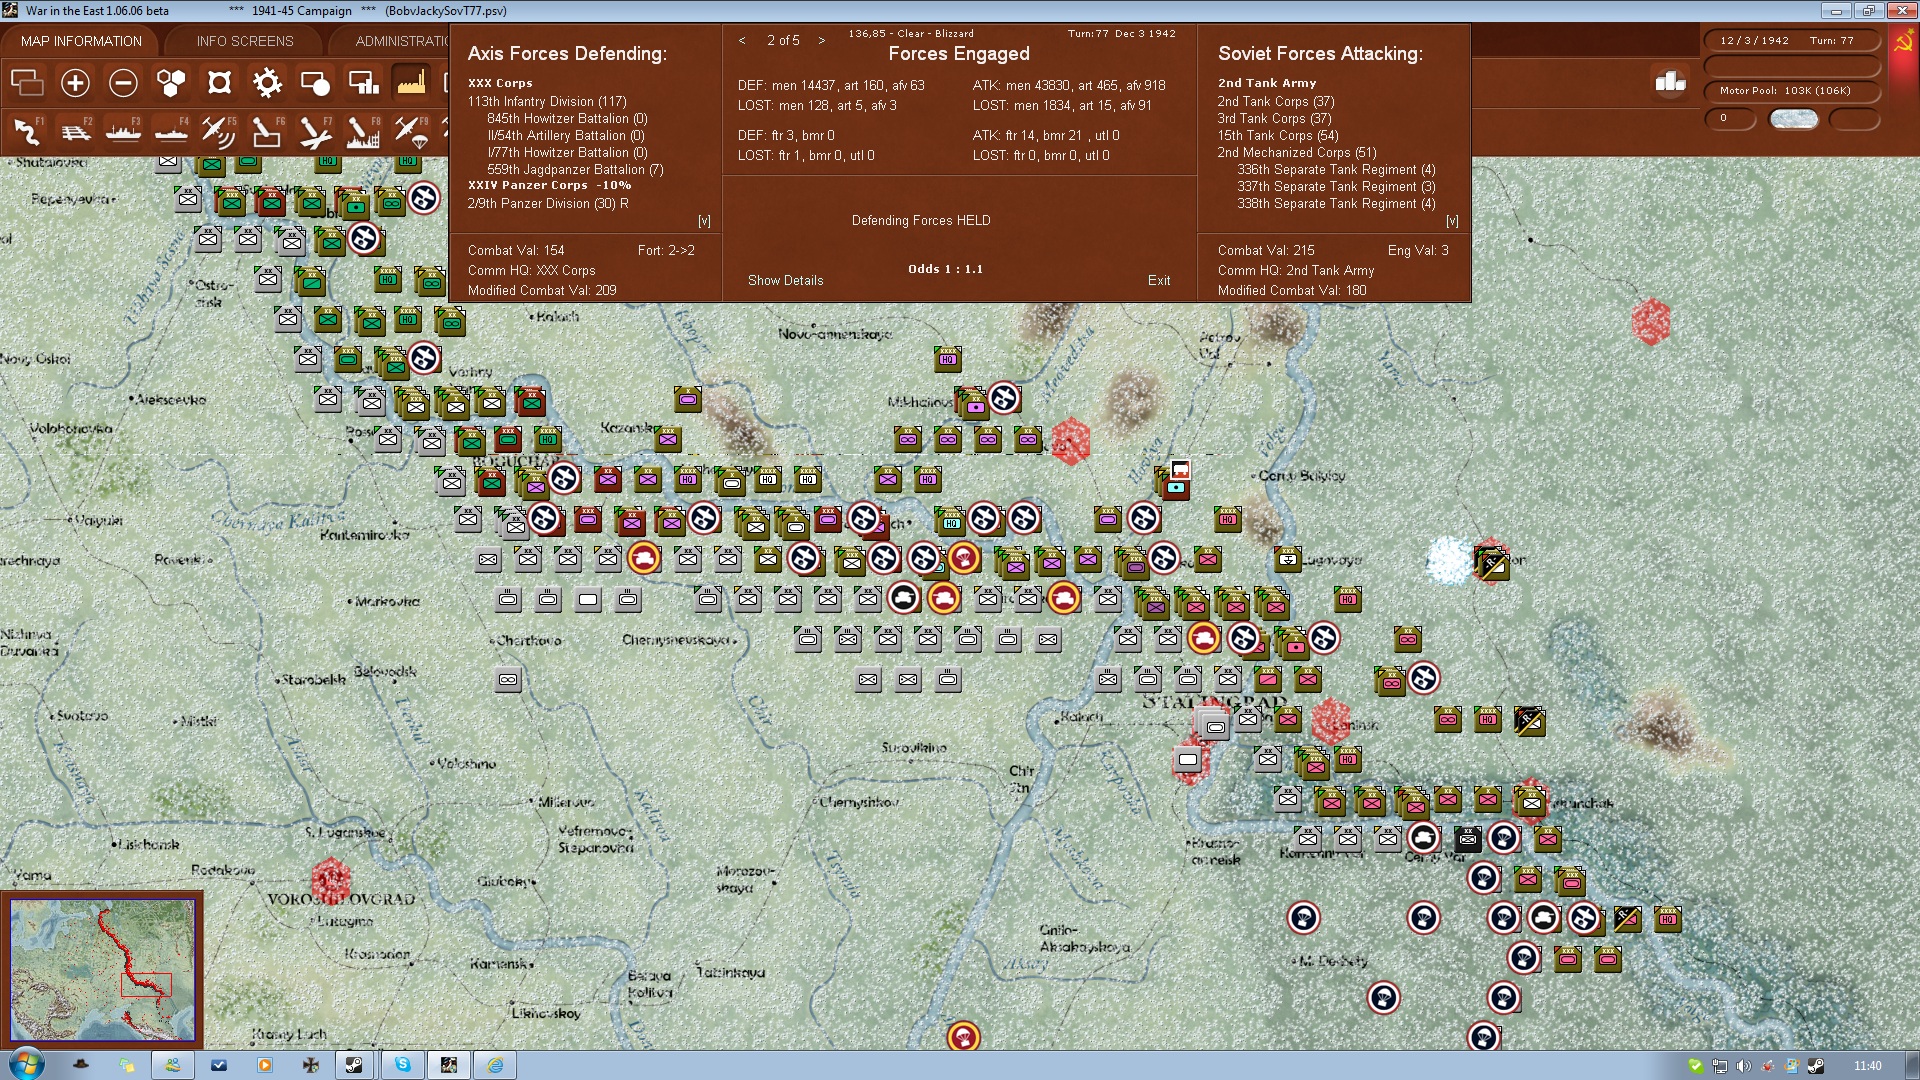Click the 'Defending Forces HELD' result text
The image size is (1920, 1080).
(921, 221)
